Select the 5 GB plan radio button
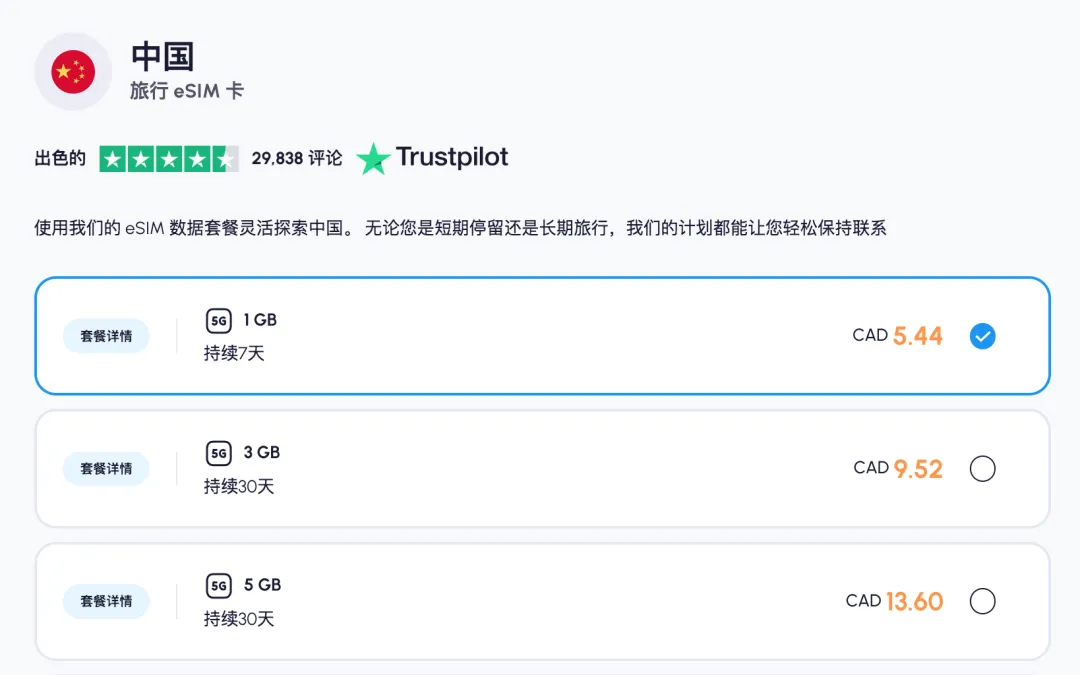The image size is (1080, 675). click(982, 601)
